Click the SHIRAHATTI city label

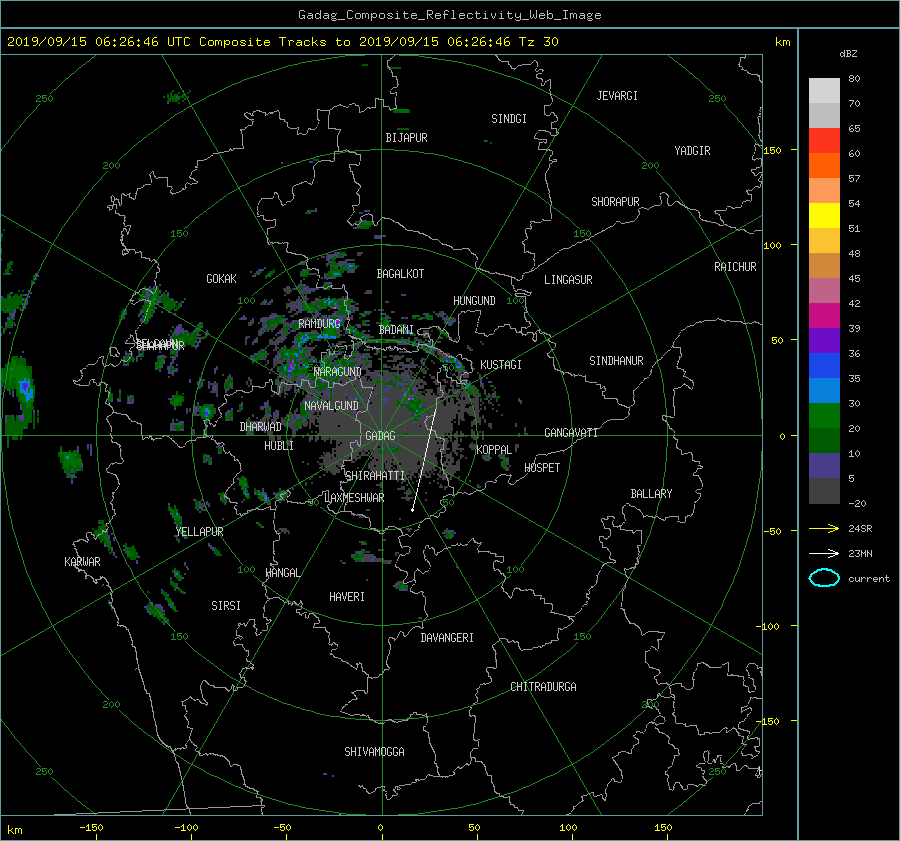375,476
